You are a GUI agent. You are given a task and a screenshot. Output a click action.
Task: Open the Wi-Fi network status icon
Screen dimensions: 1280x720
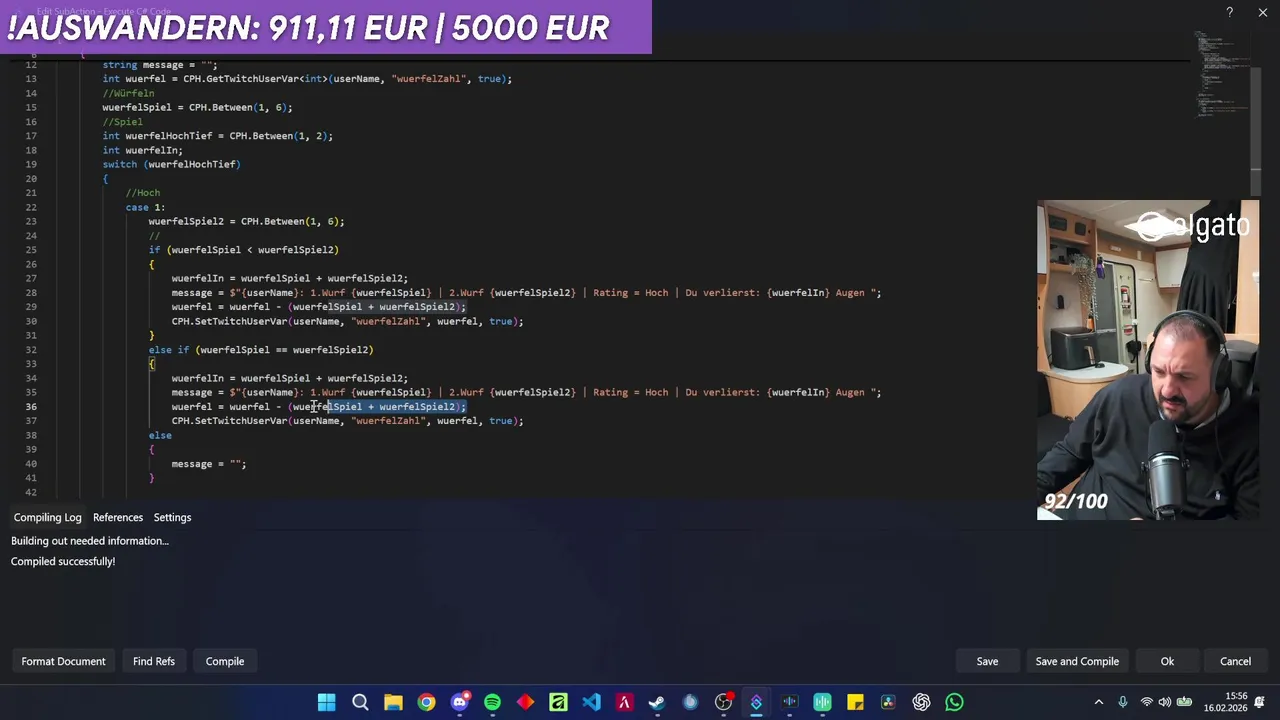1146,702
